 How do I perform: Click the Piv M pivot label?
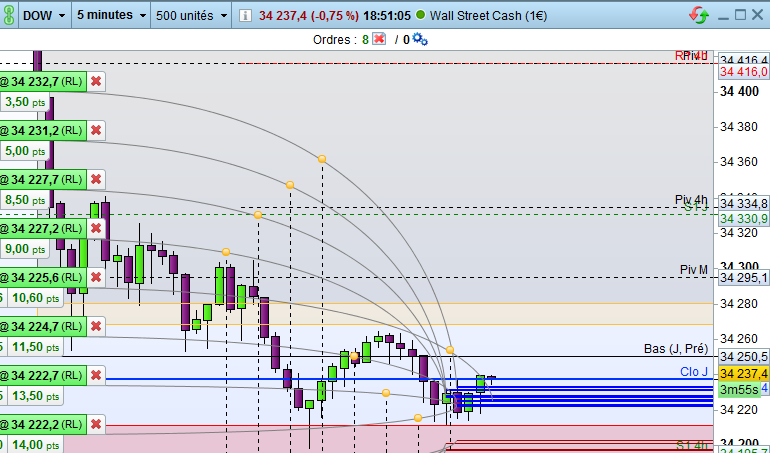(x=694, y=269)
